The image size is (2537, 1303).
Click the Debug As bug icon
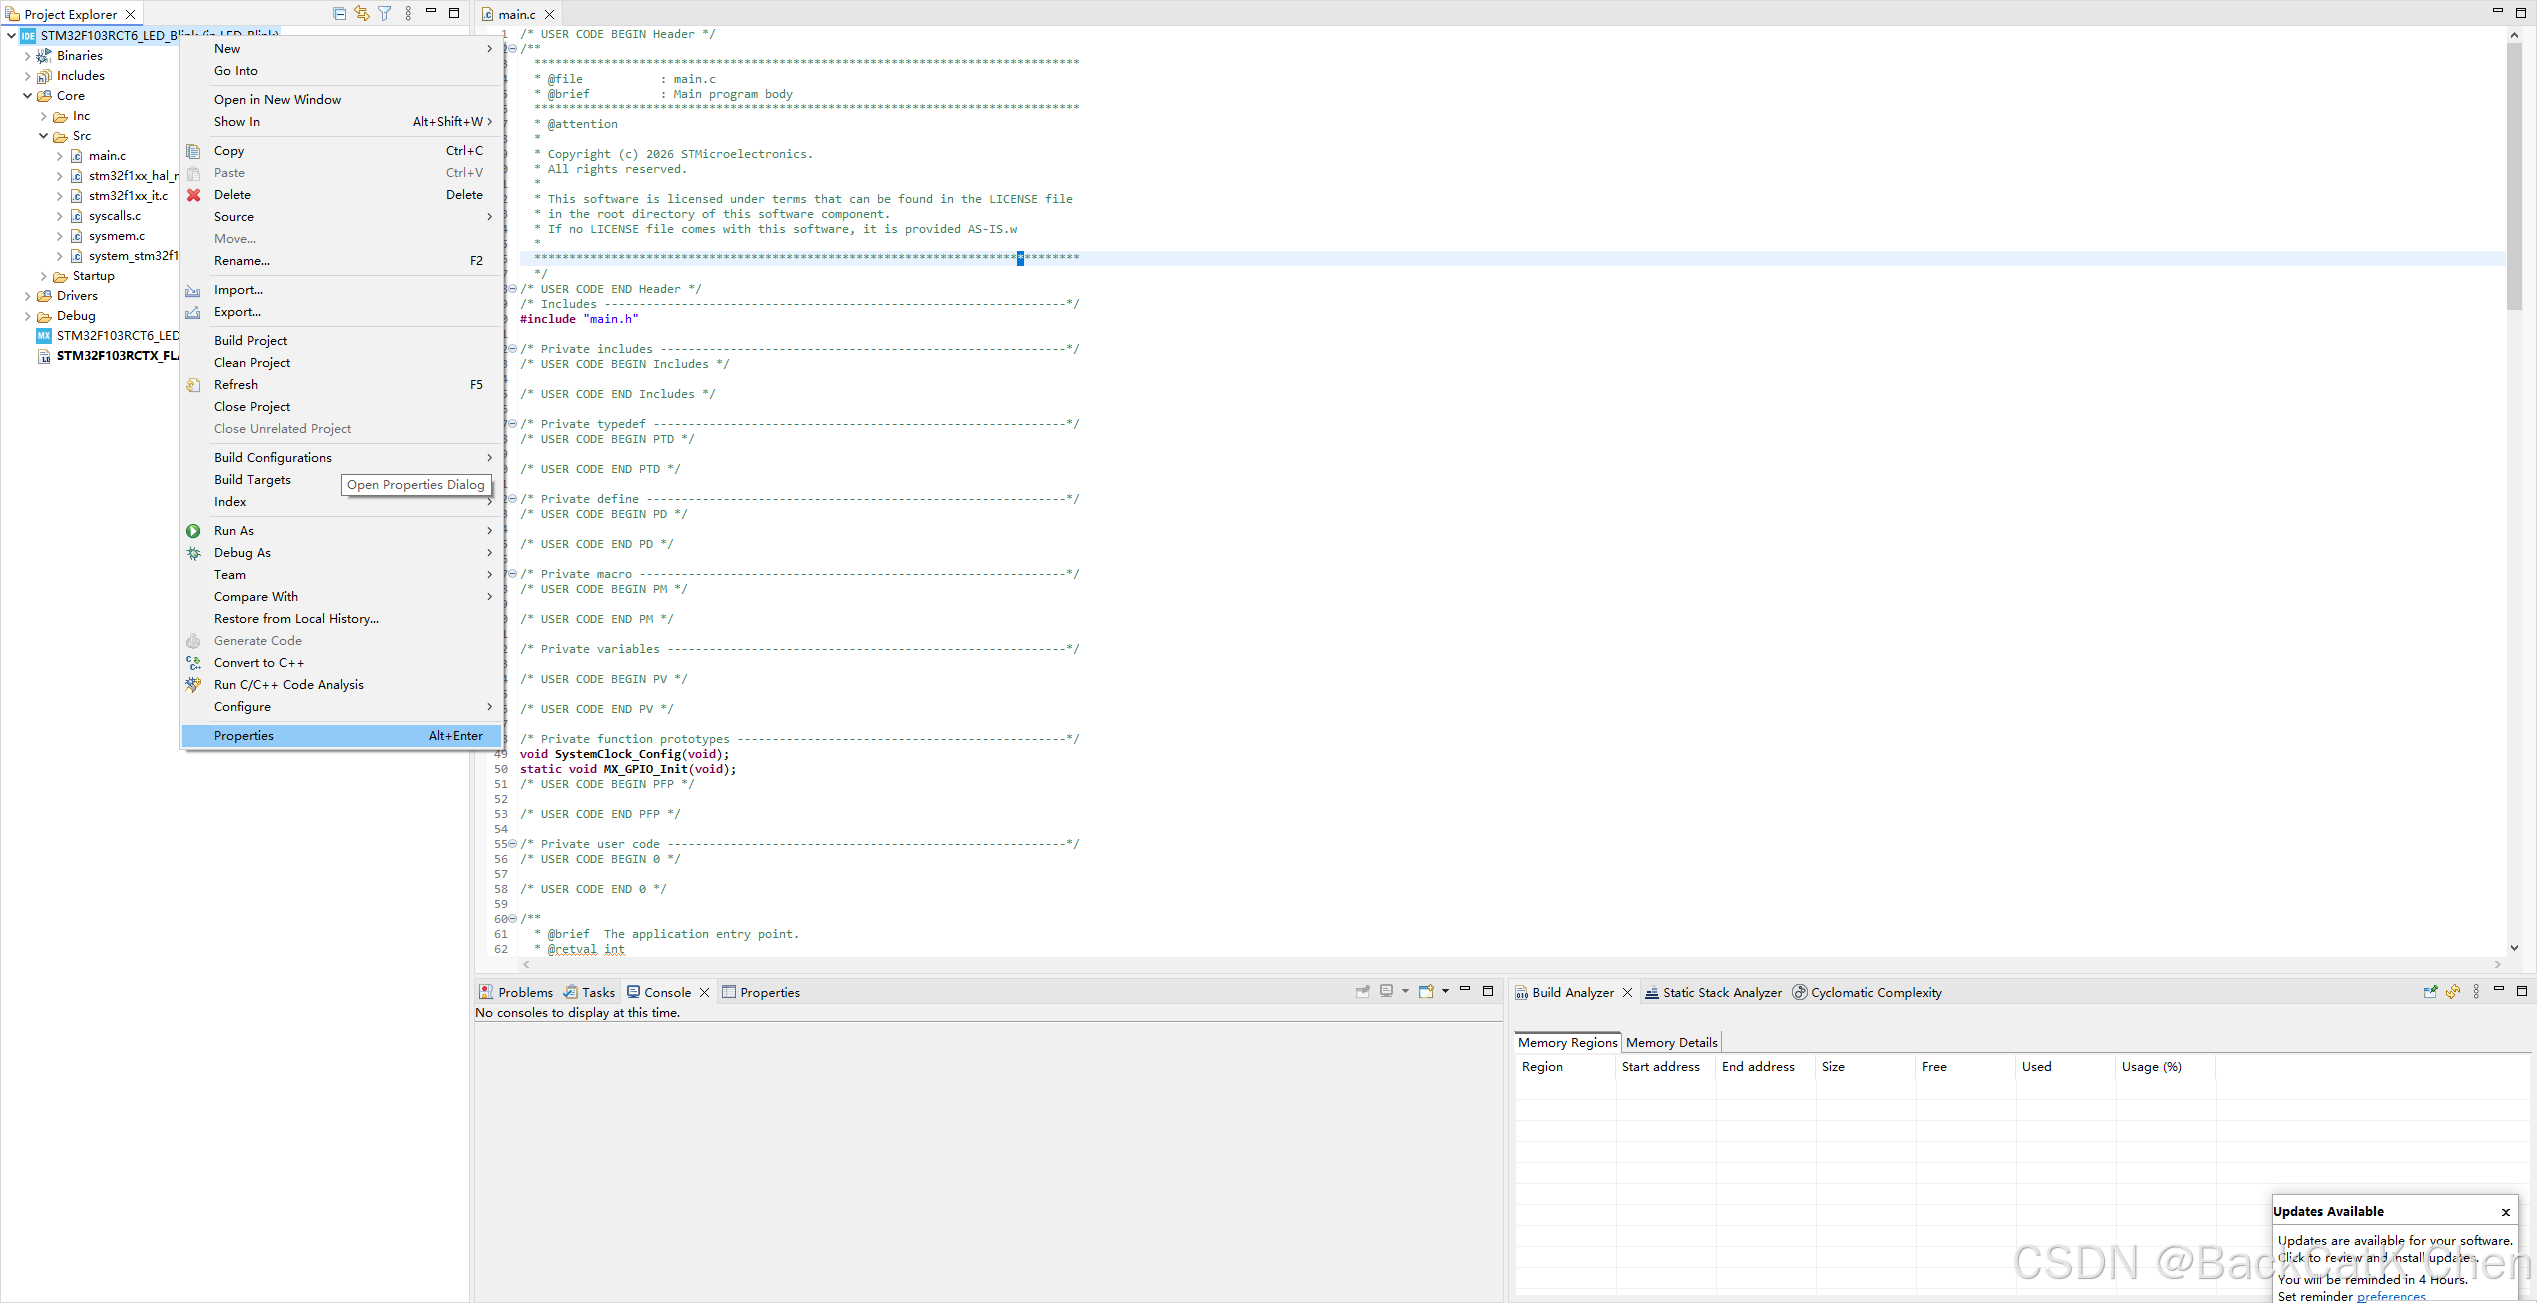point(193,553)
